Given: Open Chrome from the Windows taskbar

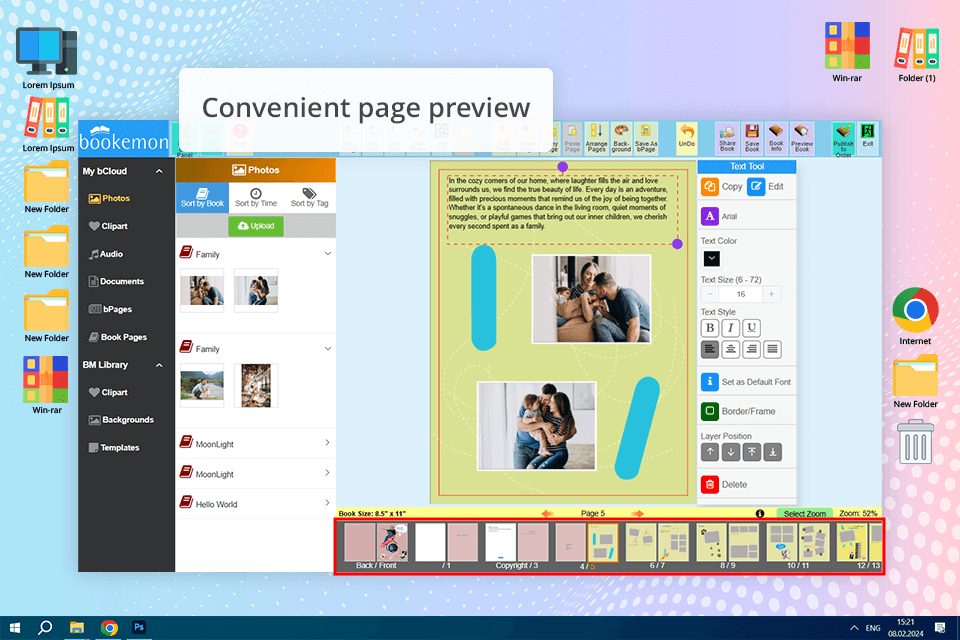Looking at the screenshot, I should pos(110,628).
